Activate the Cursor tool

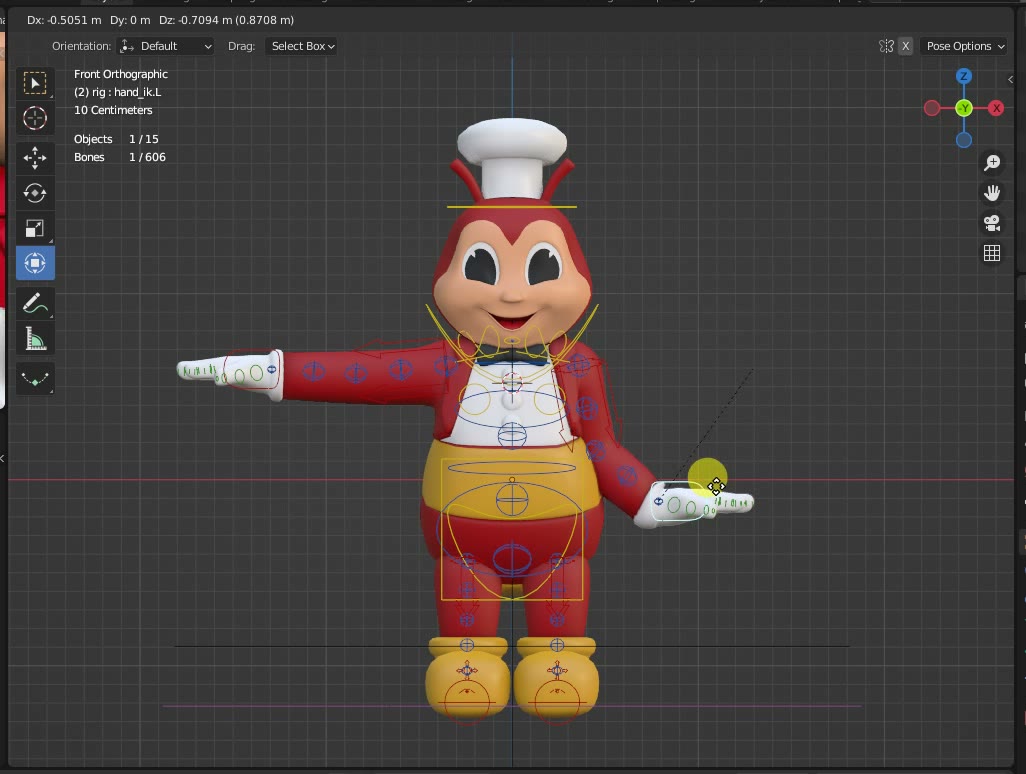[35, 118]
